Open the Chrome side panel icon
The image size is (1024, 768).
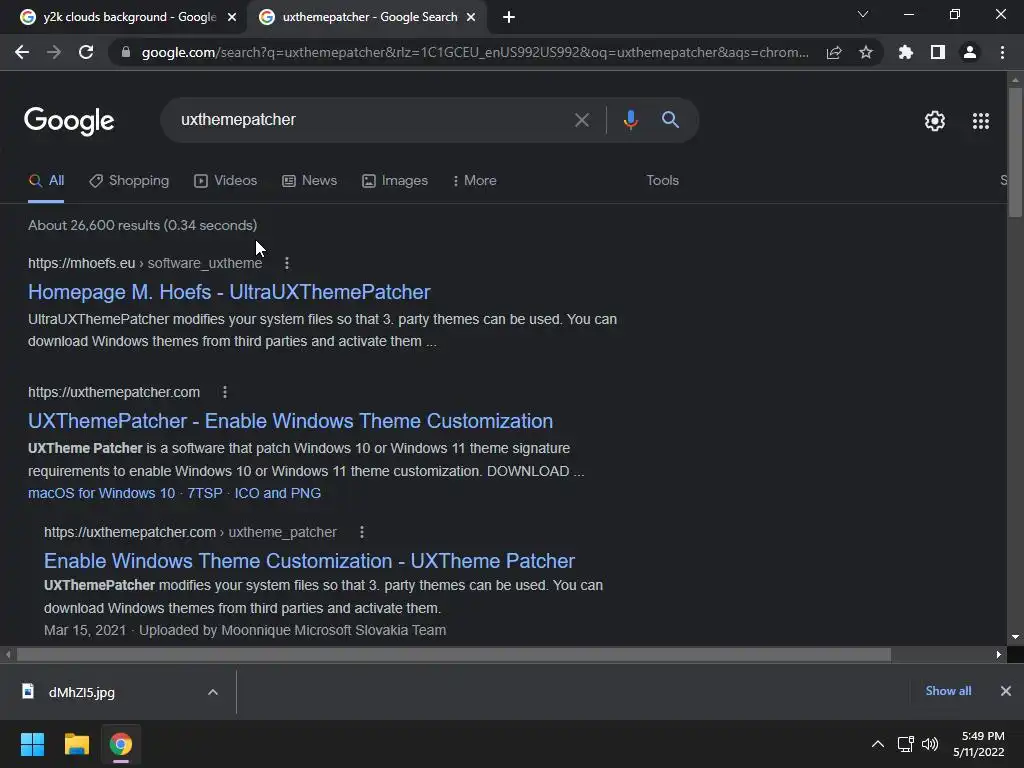point(938,52)
